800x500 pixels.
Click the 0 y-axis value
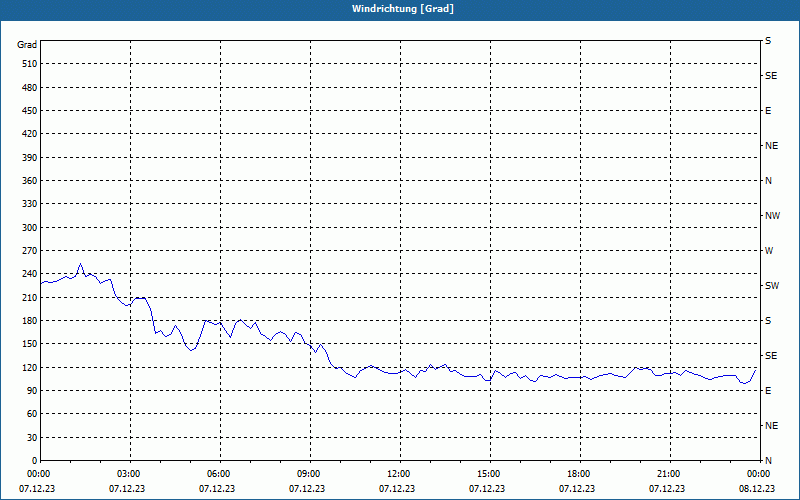click(35, 460)
